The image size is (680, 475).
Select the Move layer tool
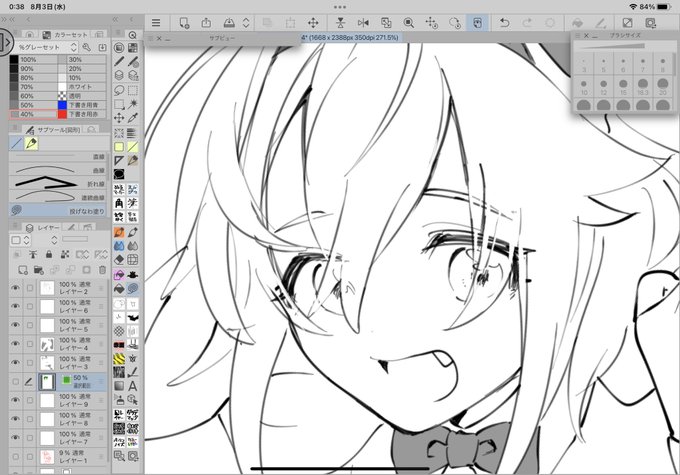click(x=119, y=118)
